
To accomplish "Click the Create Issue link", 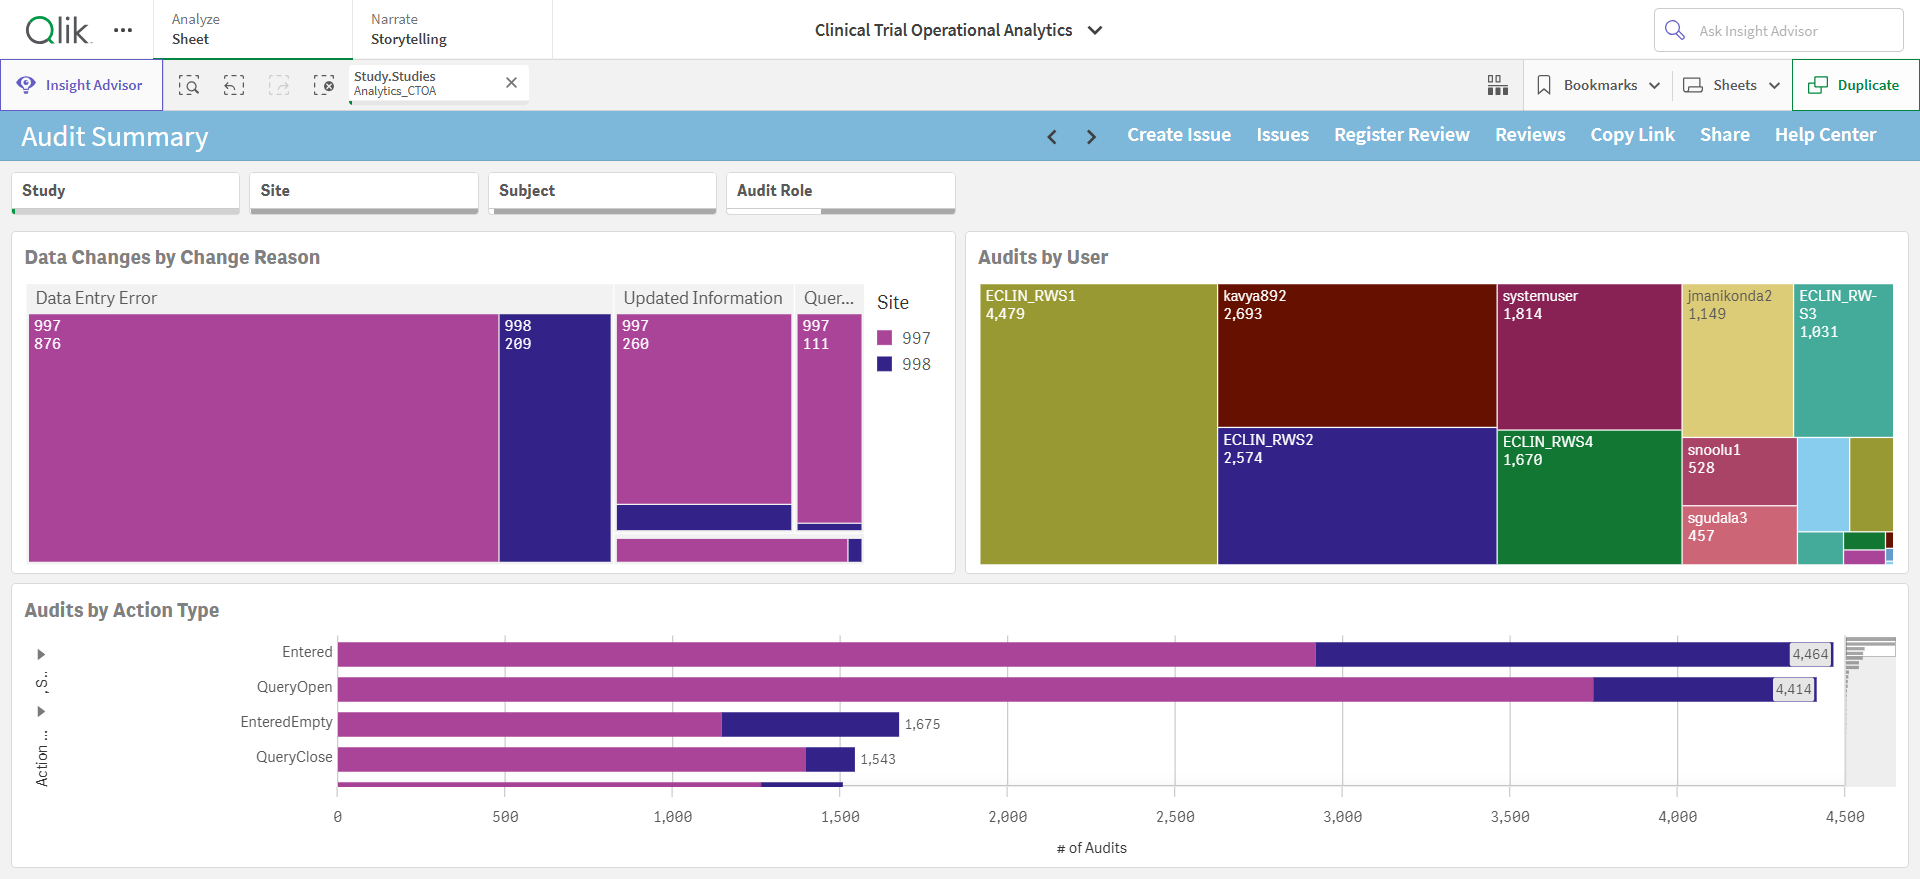I will coord(1179,135).
